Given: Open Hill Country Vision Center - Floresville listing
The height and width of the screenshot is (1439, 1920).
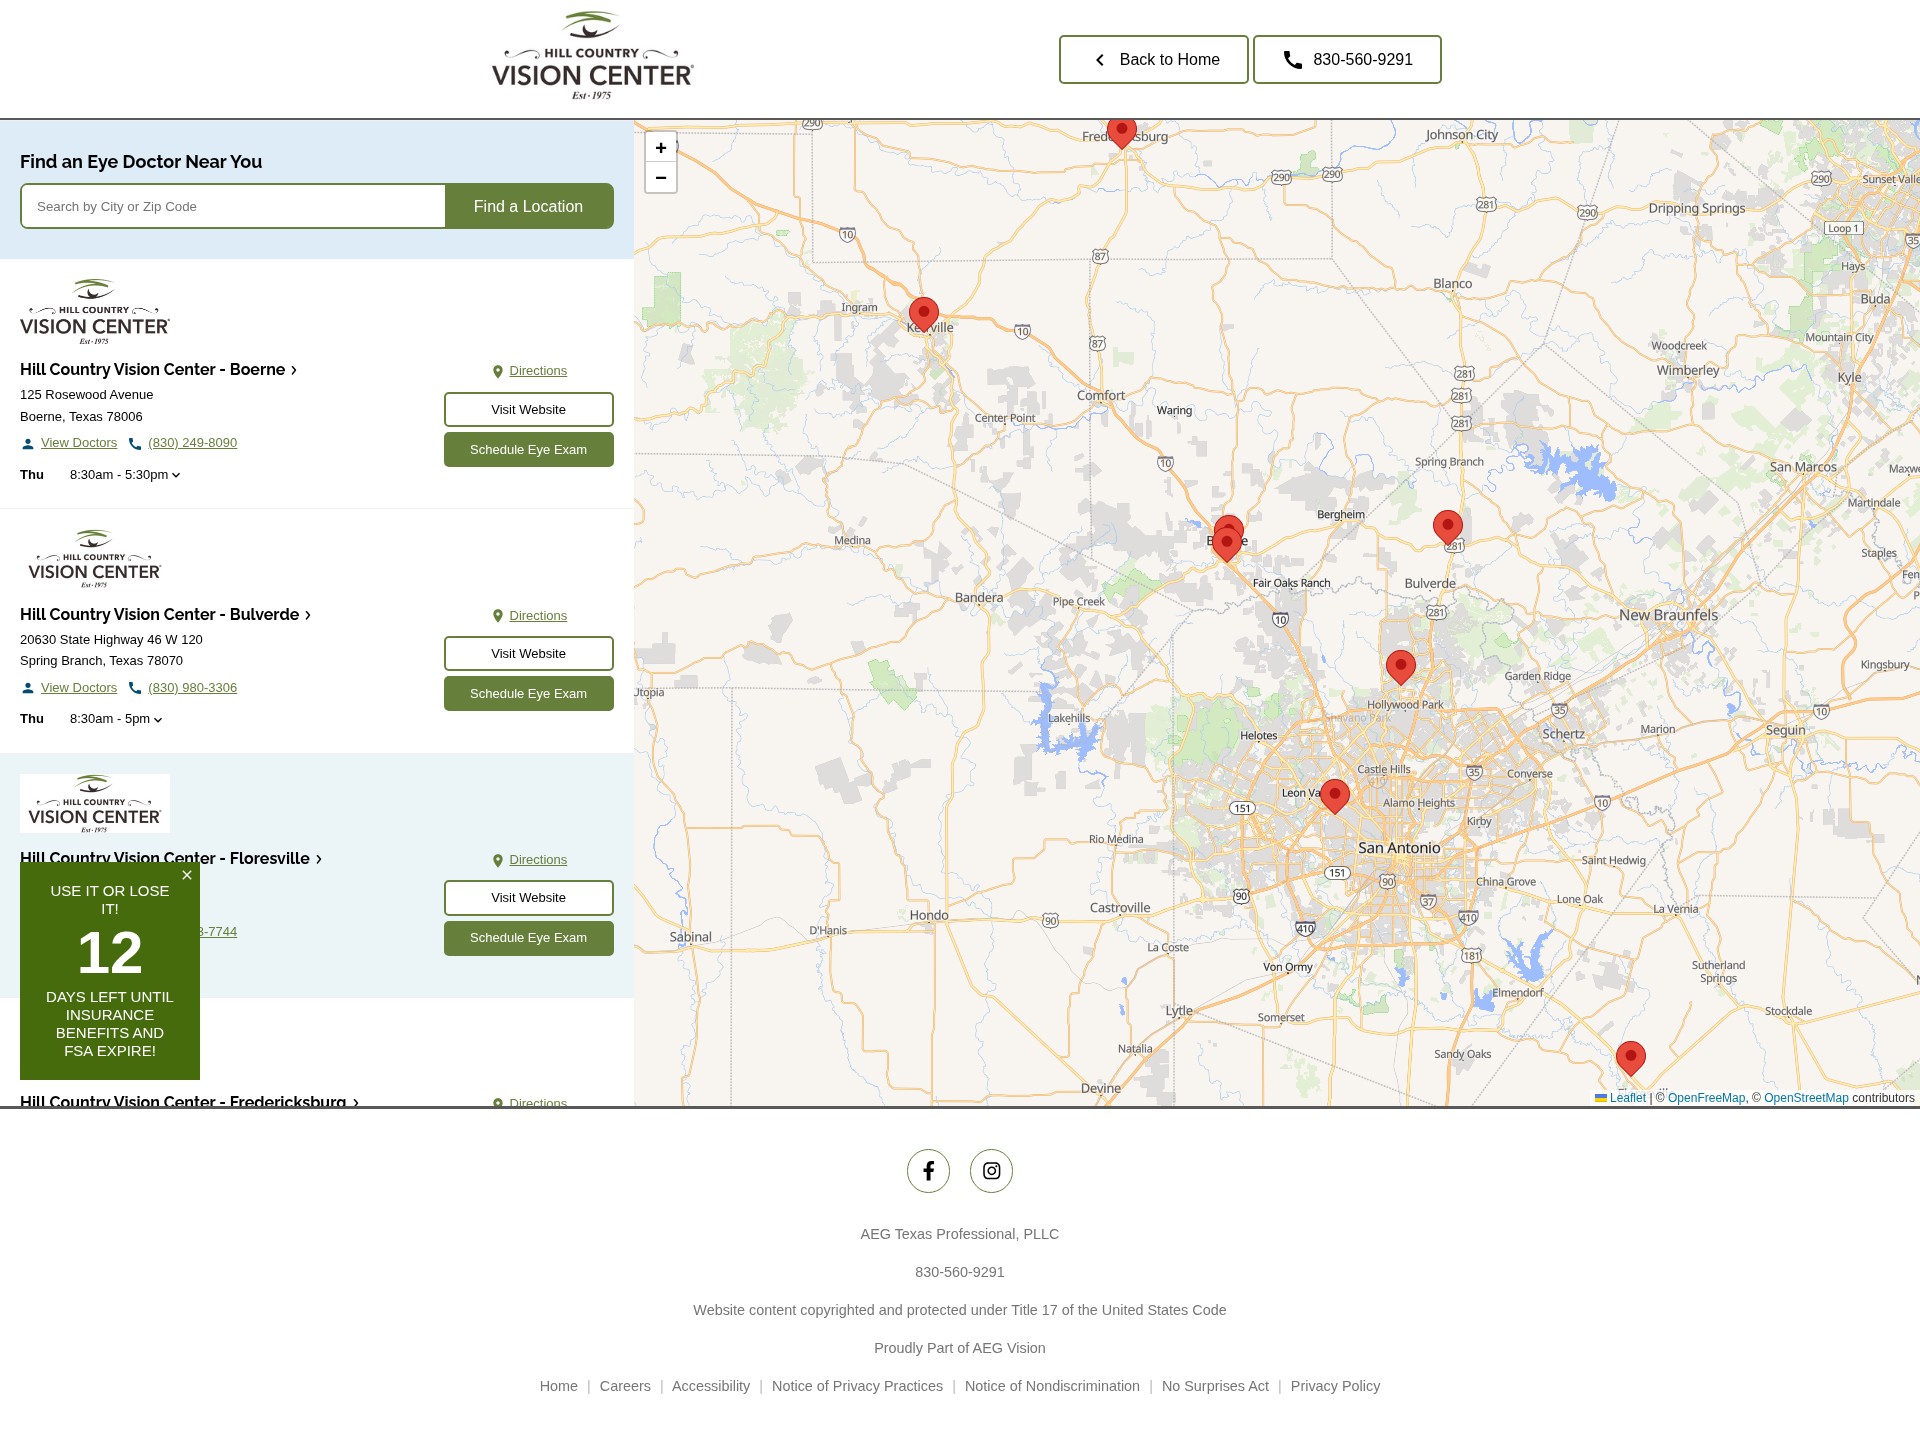Looking at the screenshot, I should tap(171, 859).
